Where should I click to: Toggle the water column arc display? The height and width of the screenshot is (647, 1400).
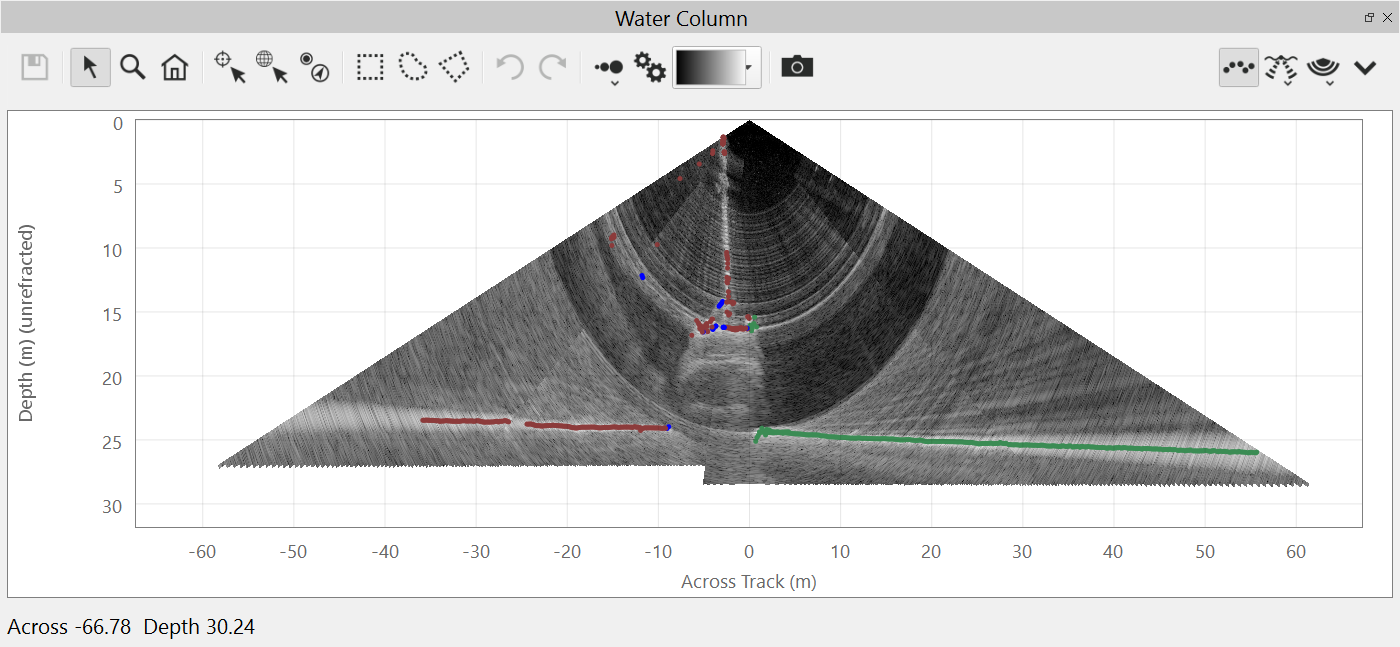(1323, 68)
